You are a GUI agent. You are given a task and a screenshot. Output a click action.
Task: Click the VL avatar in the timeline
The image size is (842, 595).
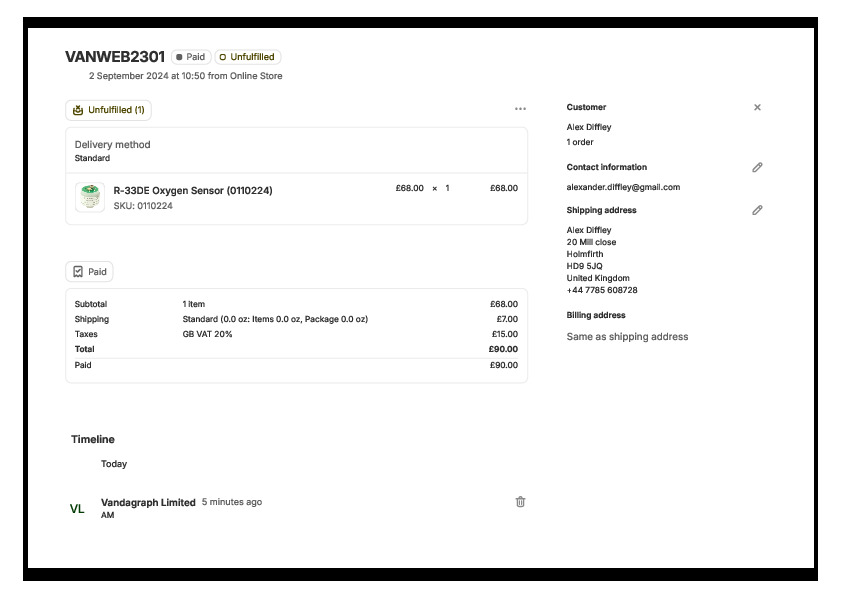(x=77, y=509)
